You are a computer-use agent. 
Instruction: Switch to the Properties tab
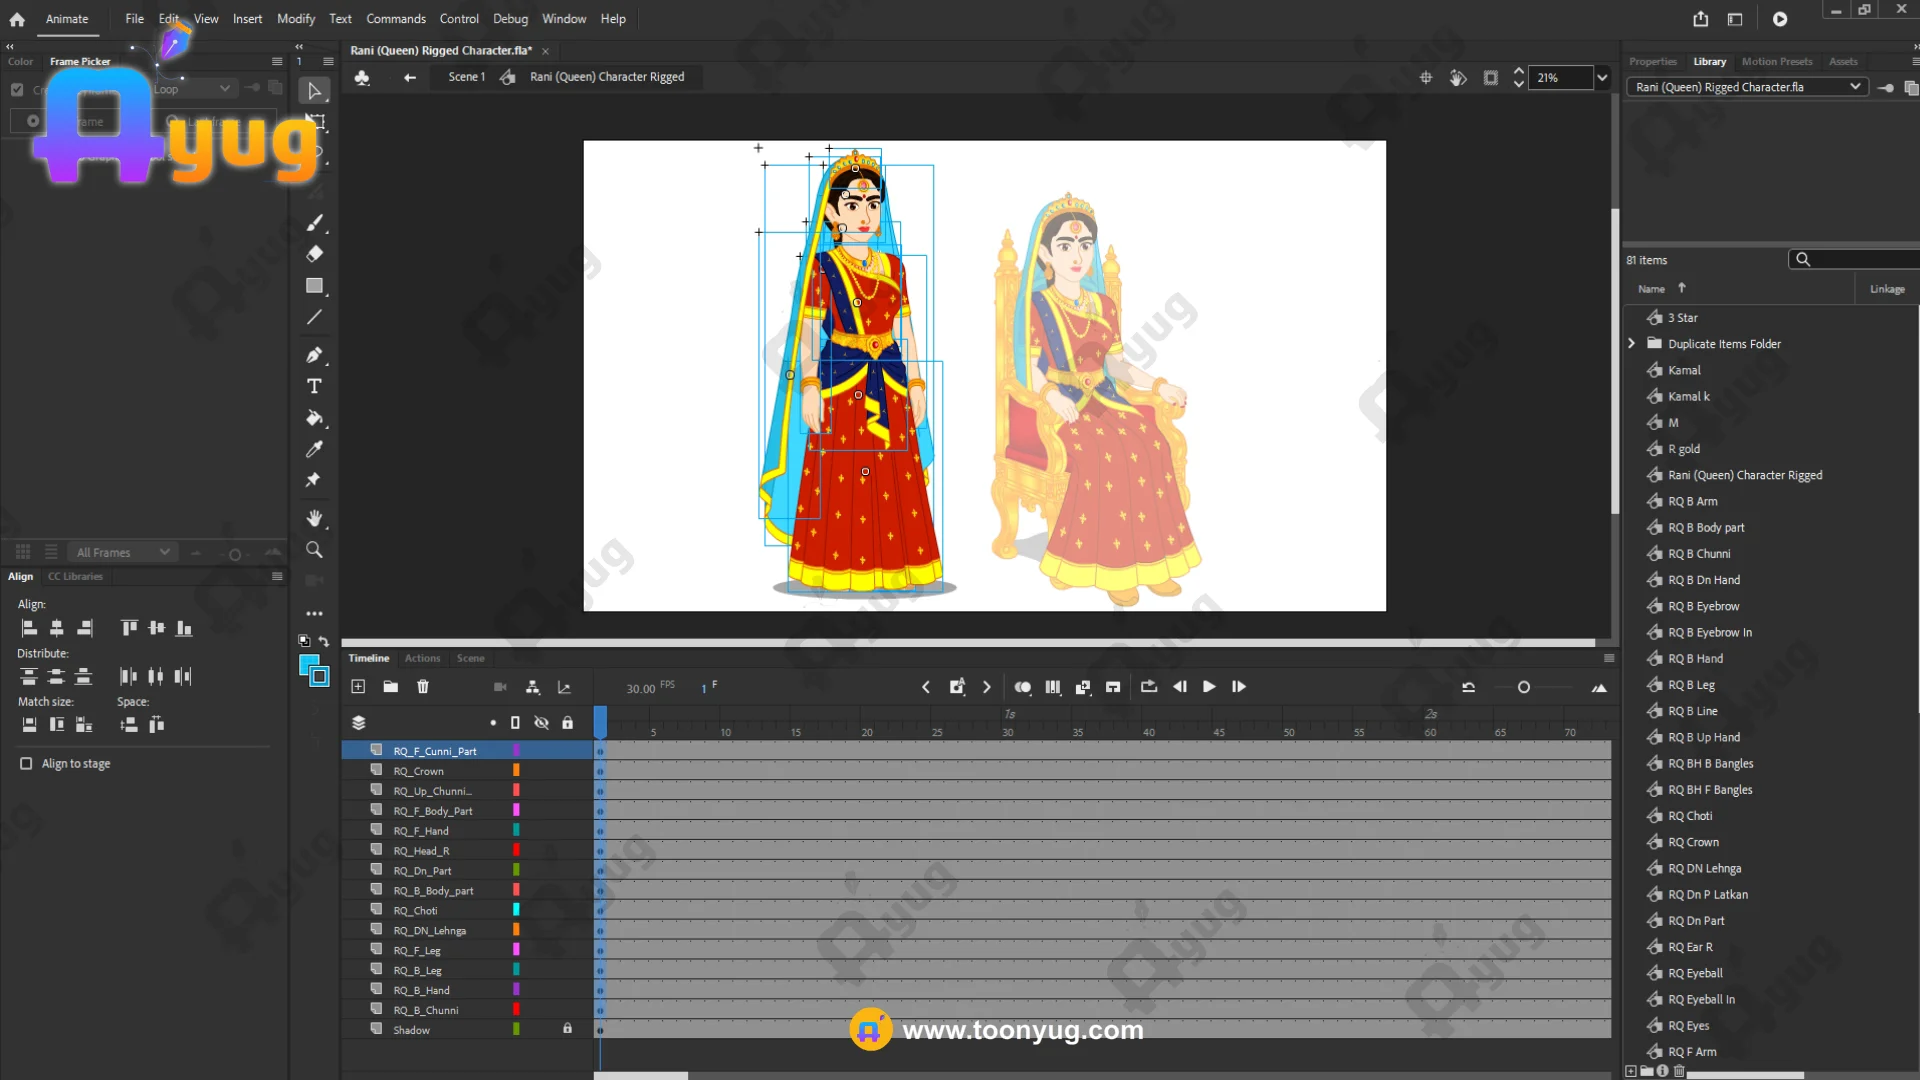[x=1652, y=62]
